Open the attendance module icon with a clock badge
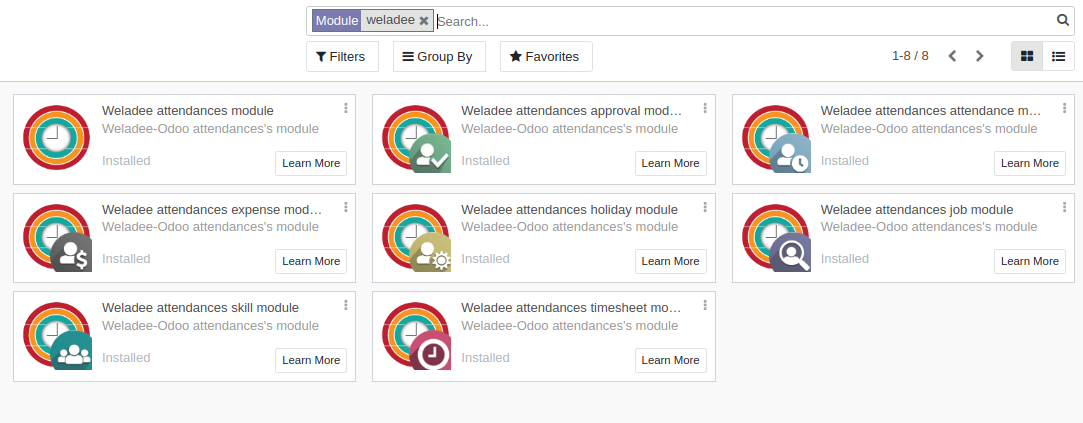The height and width of the screenshot is (423, 1083). coord(776,138)
